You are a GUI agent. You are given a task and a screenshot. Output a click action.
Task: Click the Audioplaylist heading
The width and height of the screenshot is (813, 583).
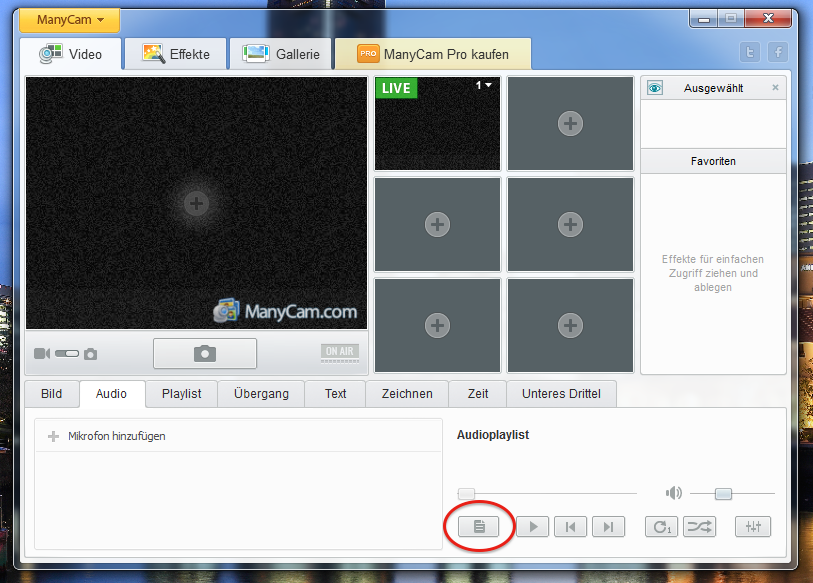pyautogui.click(x=493, y=435)
